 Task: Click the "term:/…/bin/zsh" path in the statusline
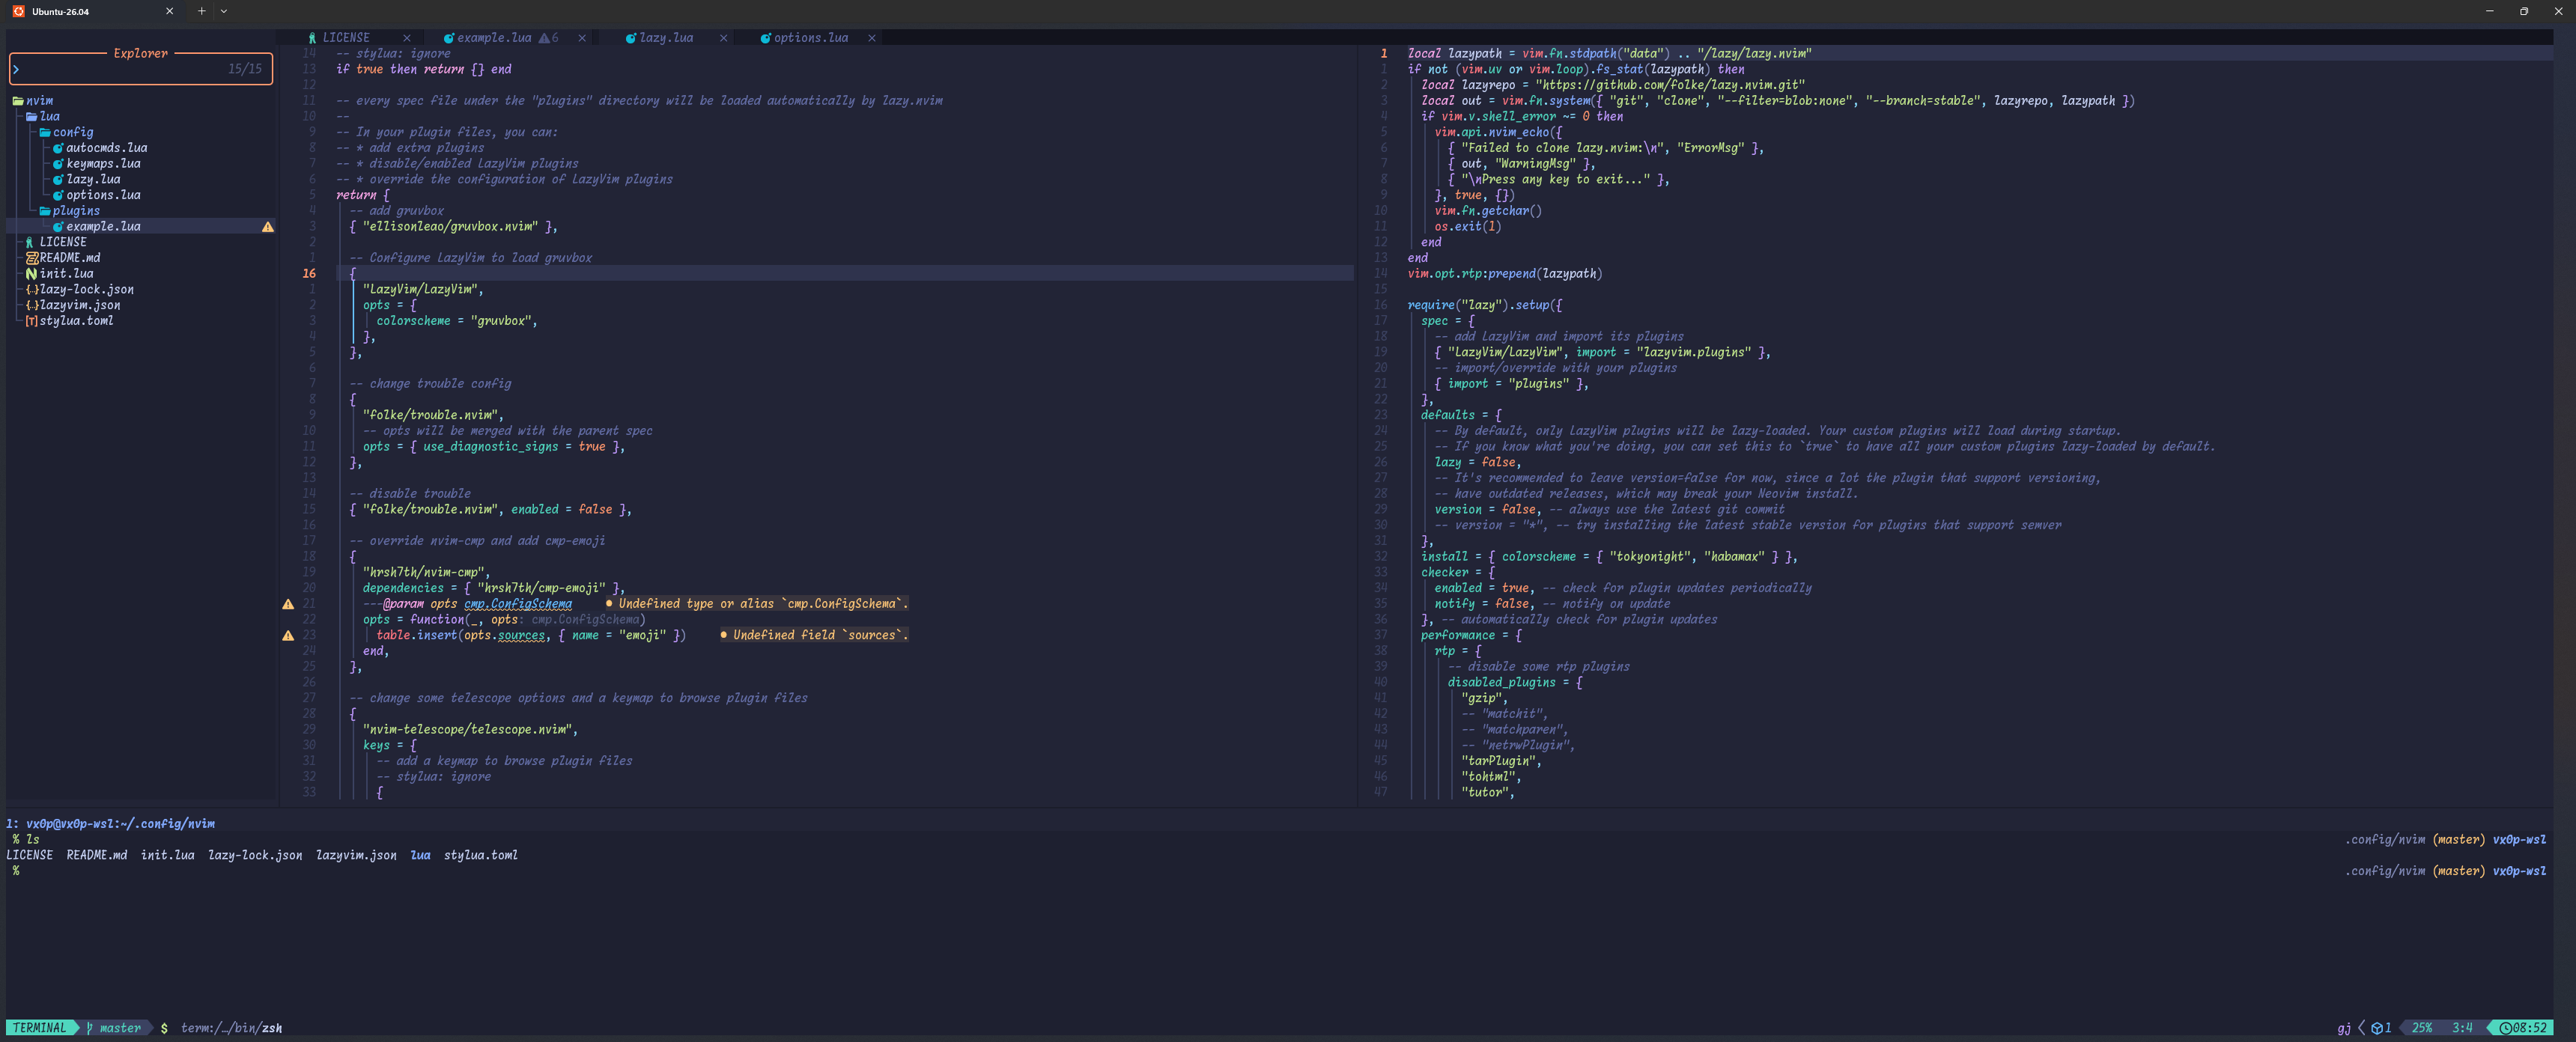[x=232, y=1028]
